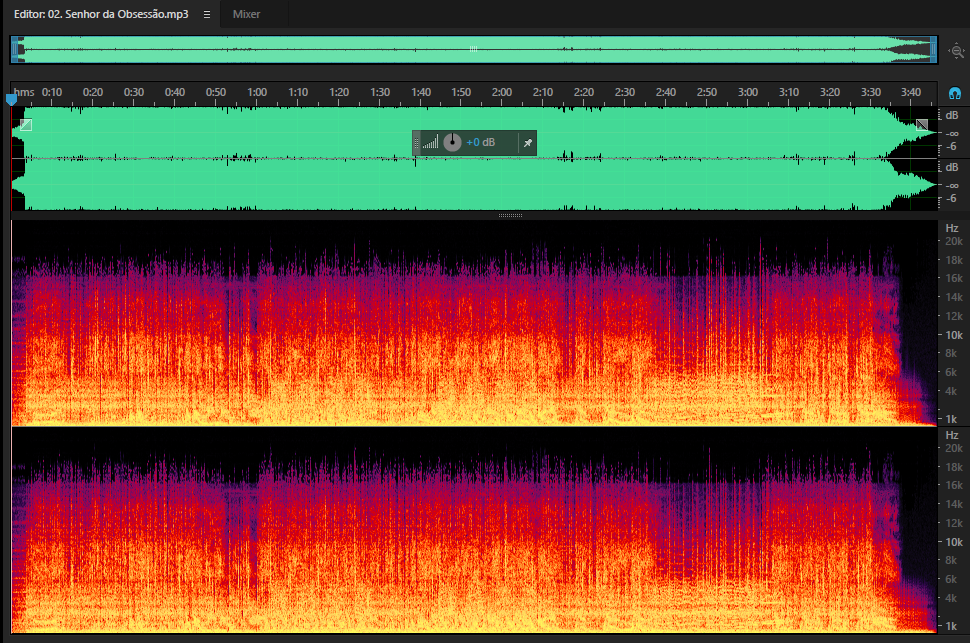
Task: Click the +0 dB gain value
Action: tap(481, 142)
